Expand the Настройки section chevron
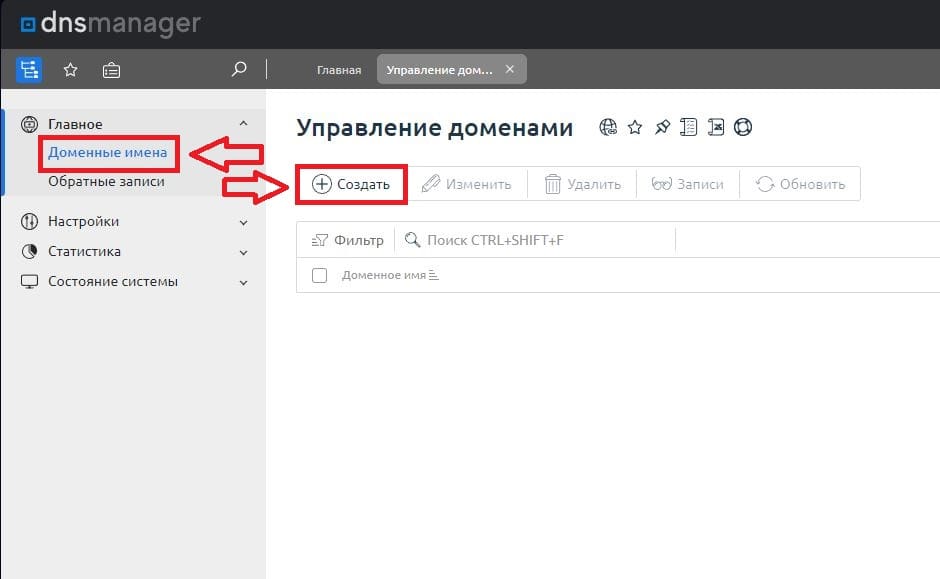The image size is (940, 579). coord(243,222)
